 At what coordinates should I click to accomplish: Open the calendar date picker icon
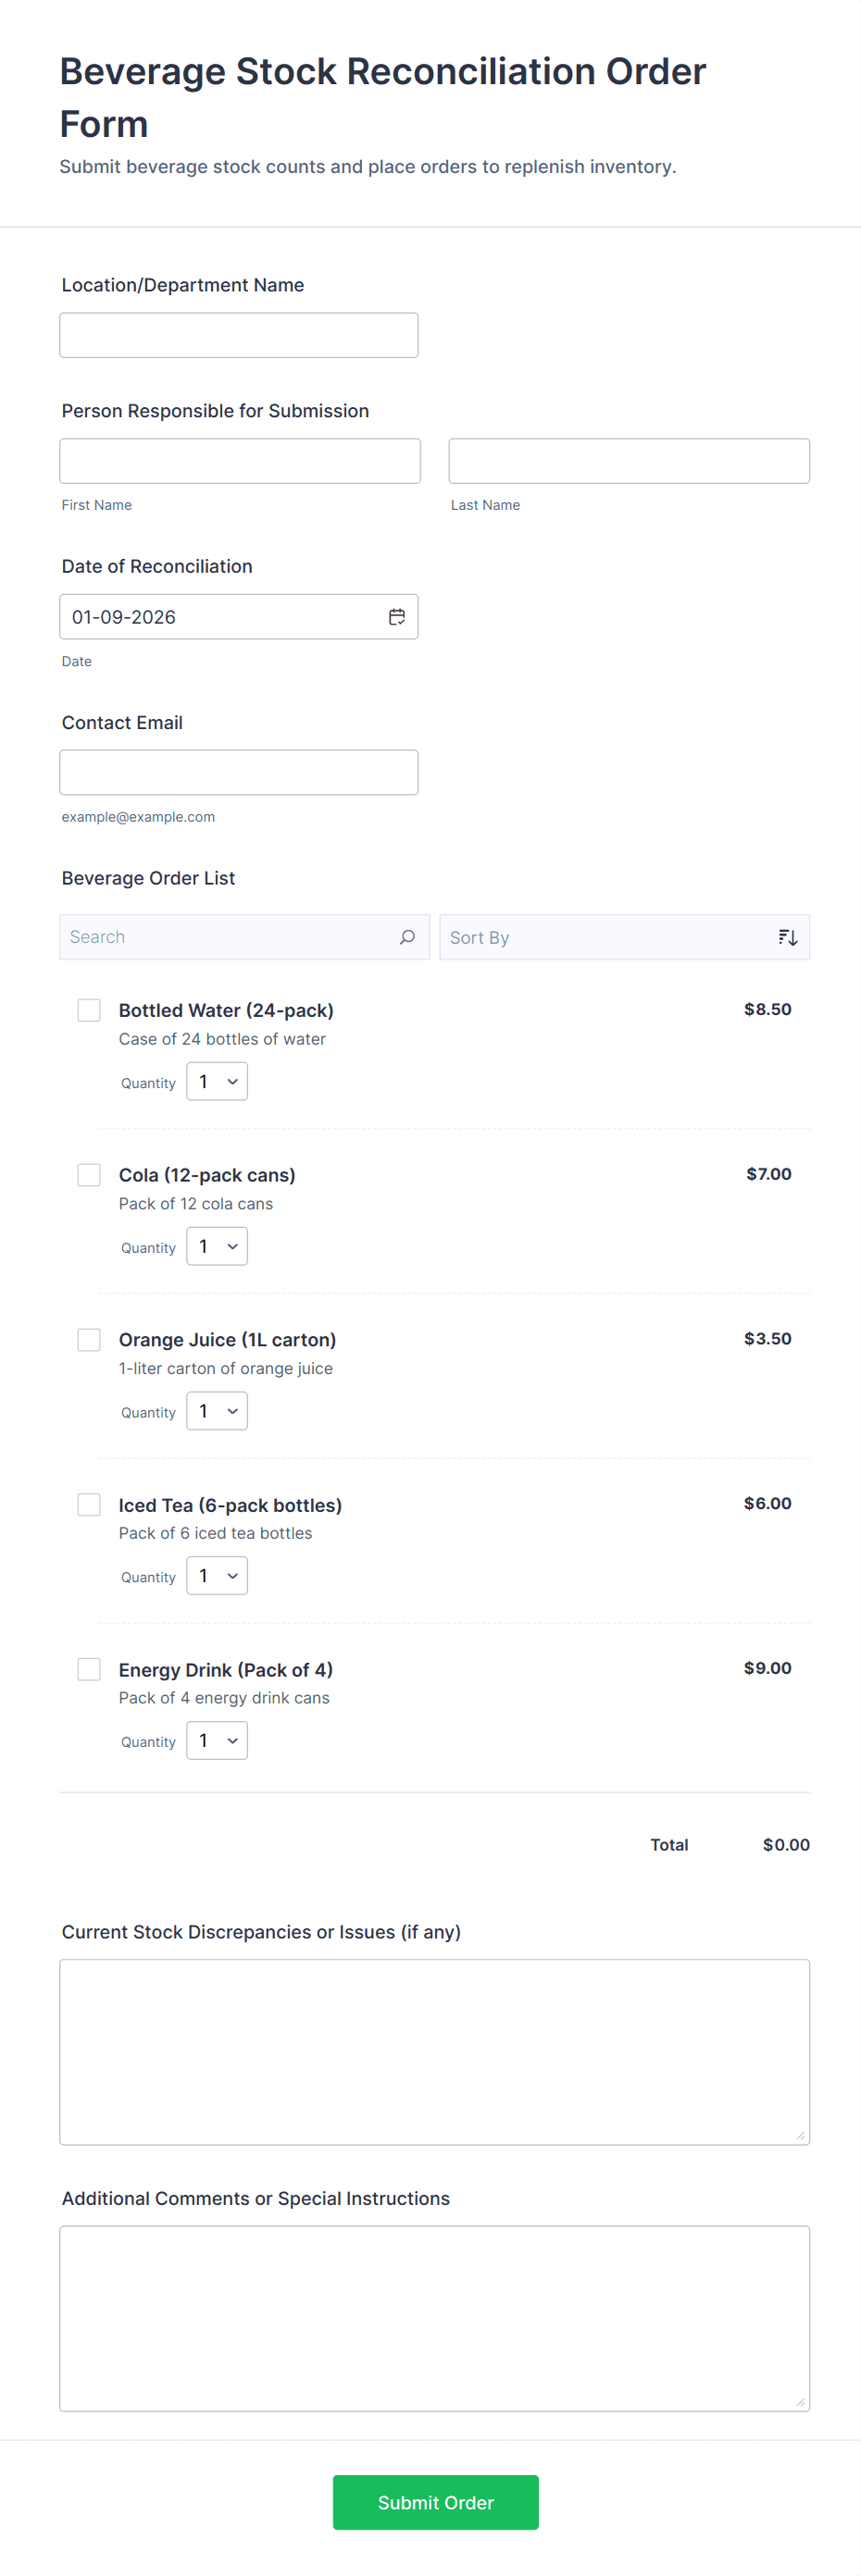click(x=396, y=616)
